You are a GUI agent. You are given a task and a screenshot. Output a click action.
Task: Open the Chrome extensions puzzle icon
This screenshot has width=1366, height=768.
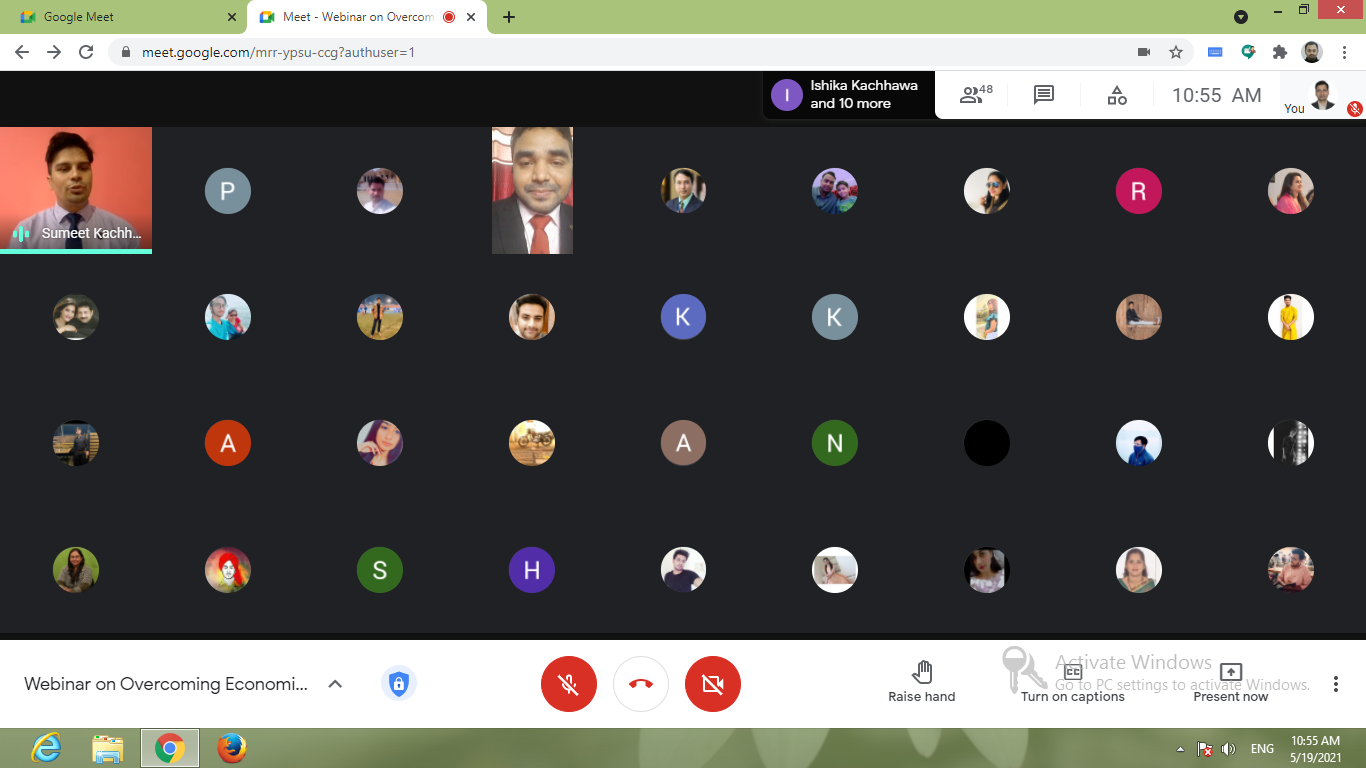1279,52
